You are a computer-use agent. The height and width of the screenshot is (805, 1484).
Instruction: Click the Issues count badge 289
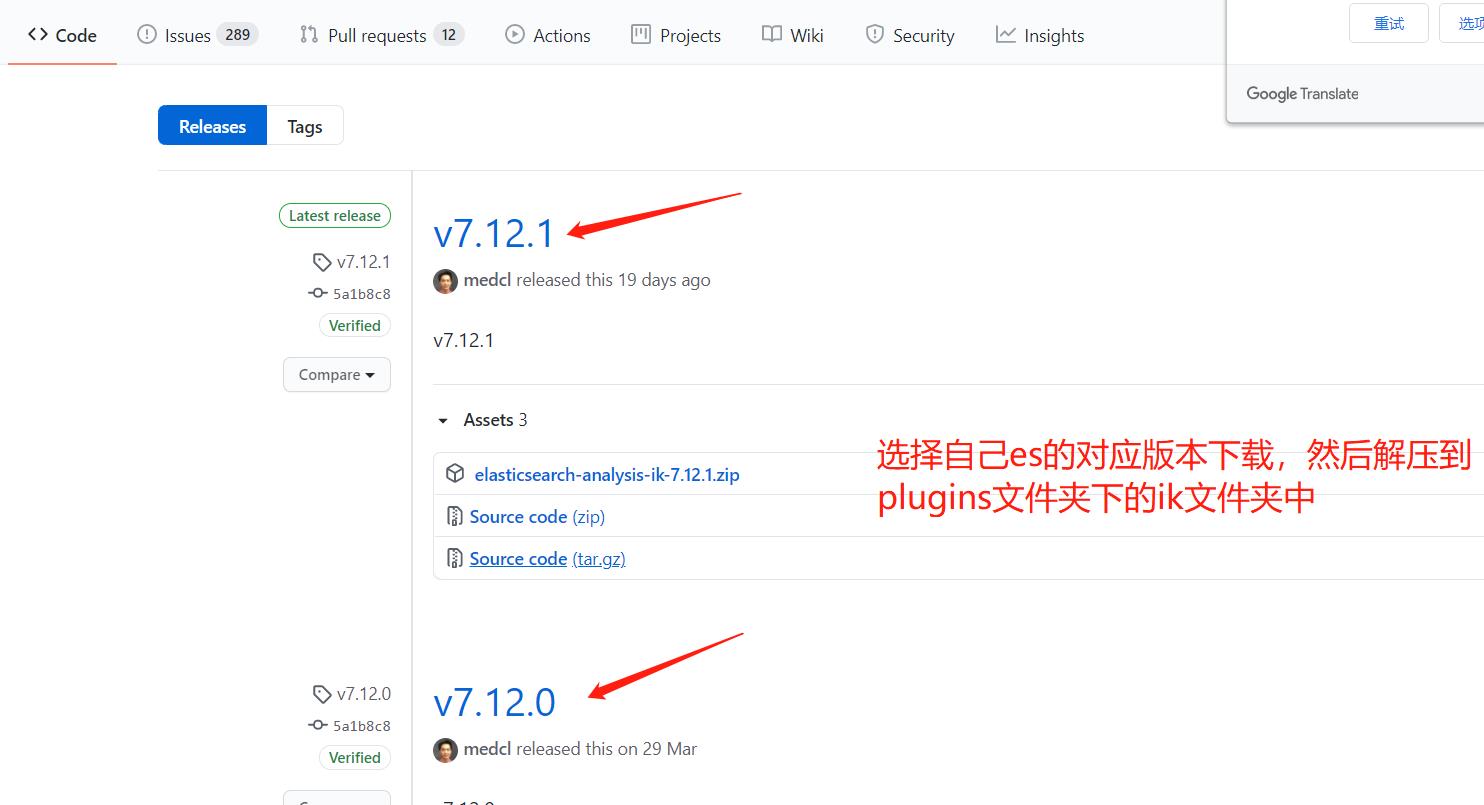coord(238,35)
